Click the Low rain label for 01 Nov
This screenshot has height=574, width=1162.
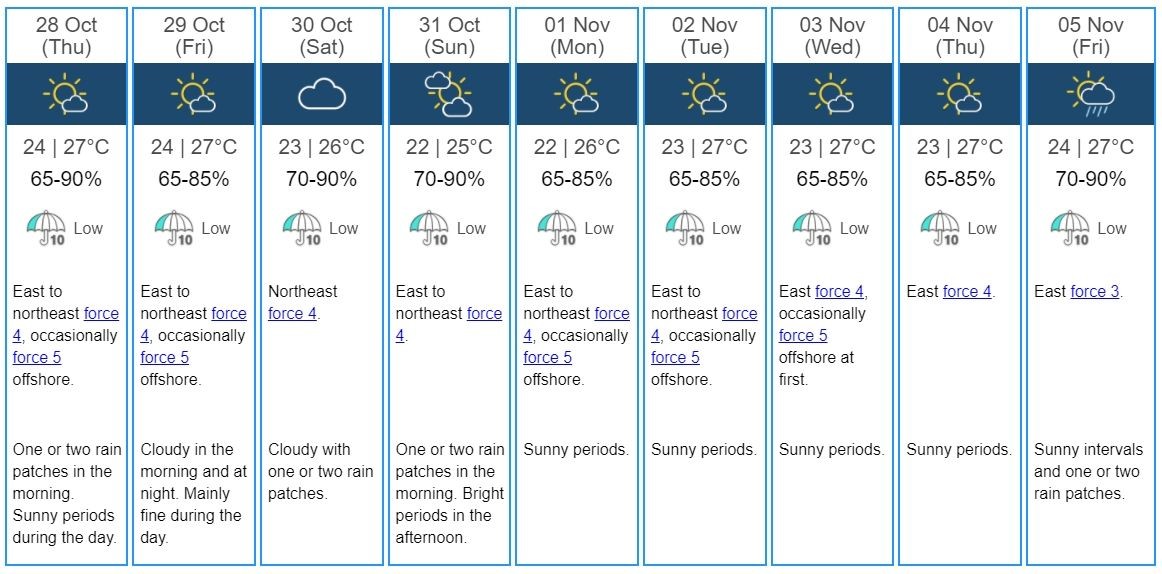point(599,228)
